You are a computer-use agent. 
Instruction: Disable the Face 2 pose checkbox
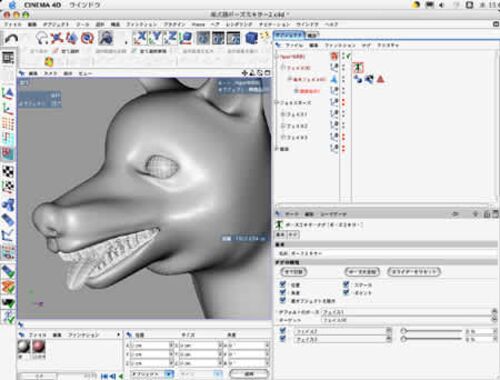coord(283,331)
